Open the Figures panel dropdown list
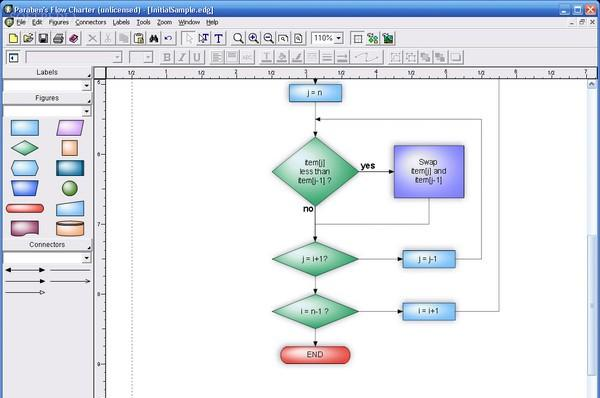Viewport: 600px width, 398px height. point(86,111)
